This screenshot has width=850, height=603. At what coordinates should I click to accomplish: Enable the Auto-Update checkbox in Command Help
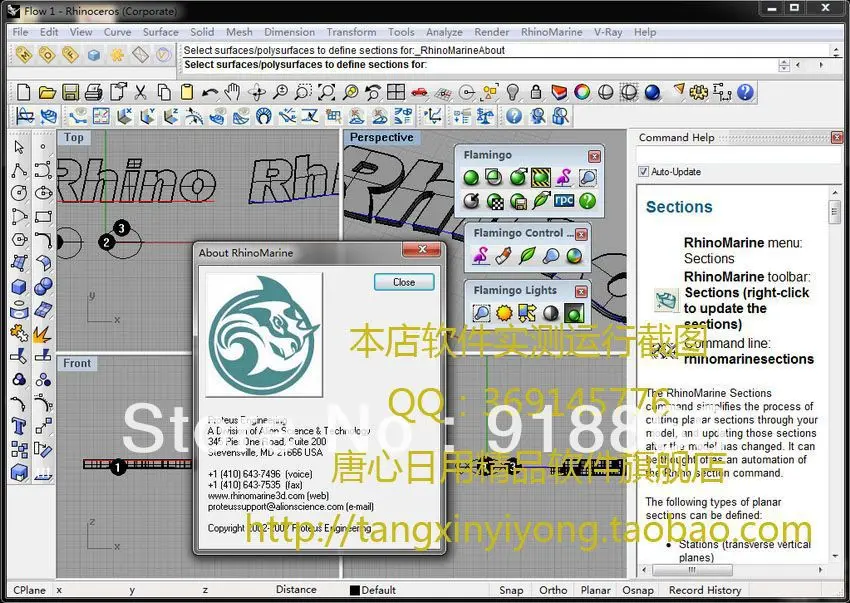point(644,171)
